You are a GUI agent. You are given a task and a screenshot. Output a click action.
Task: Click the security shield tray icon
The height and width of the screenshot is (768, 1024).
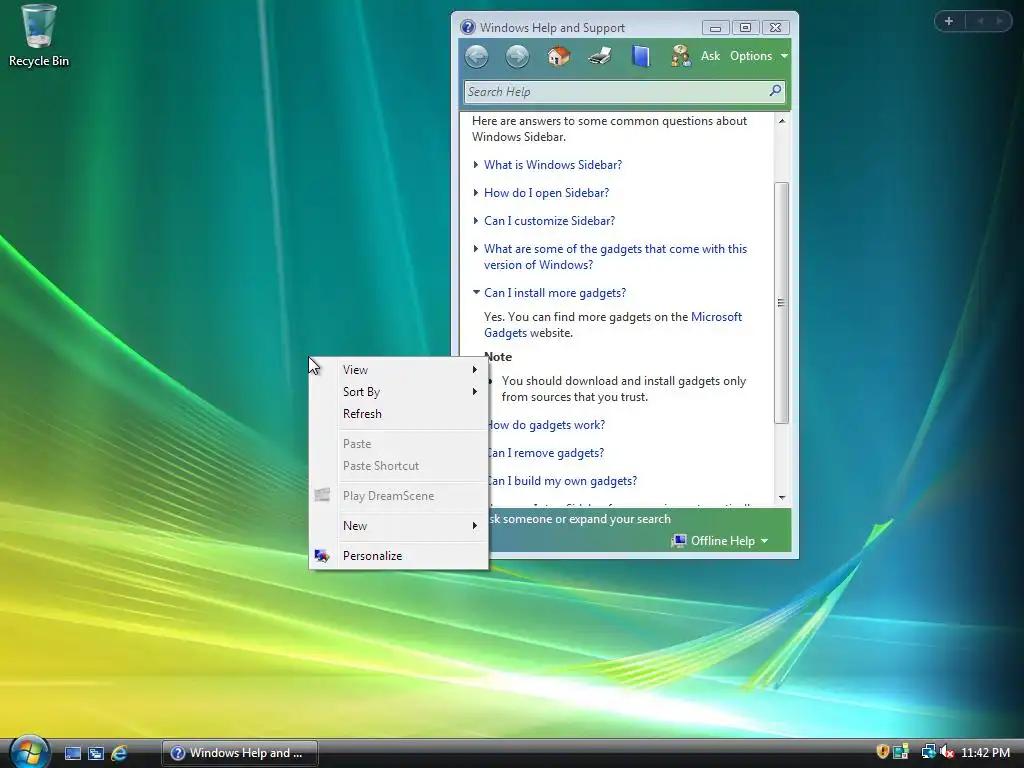882,752
